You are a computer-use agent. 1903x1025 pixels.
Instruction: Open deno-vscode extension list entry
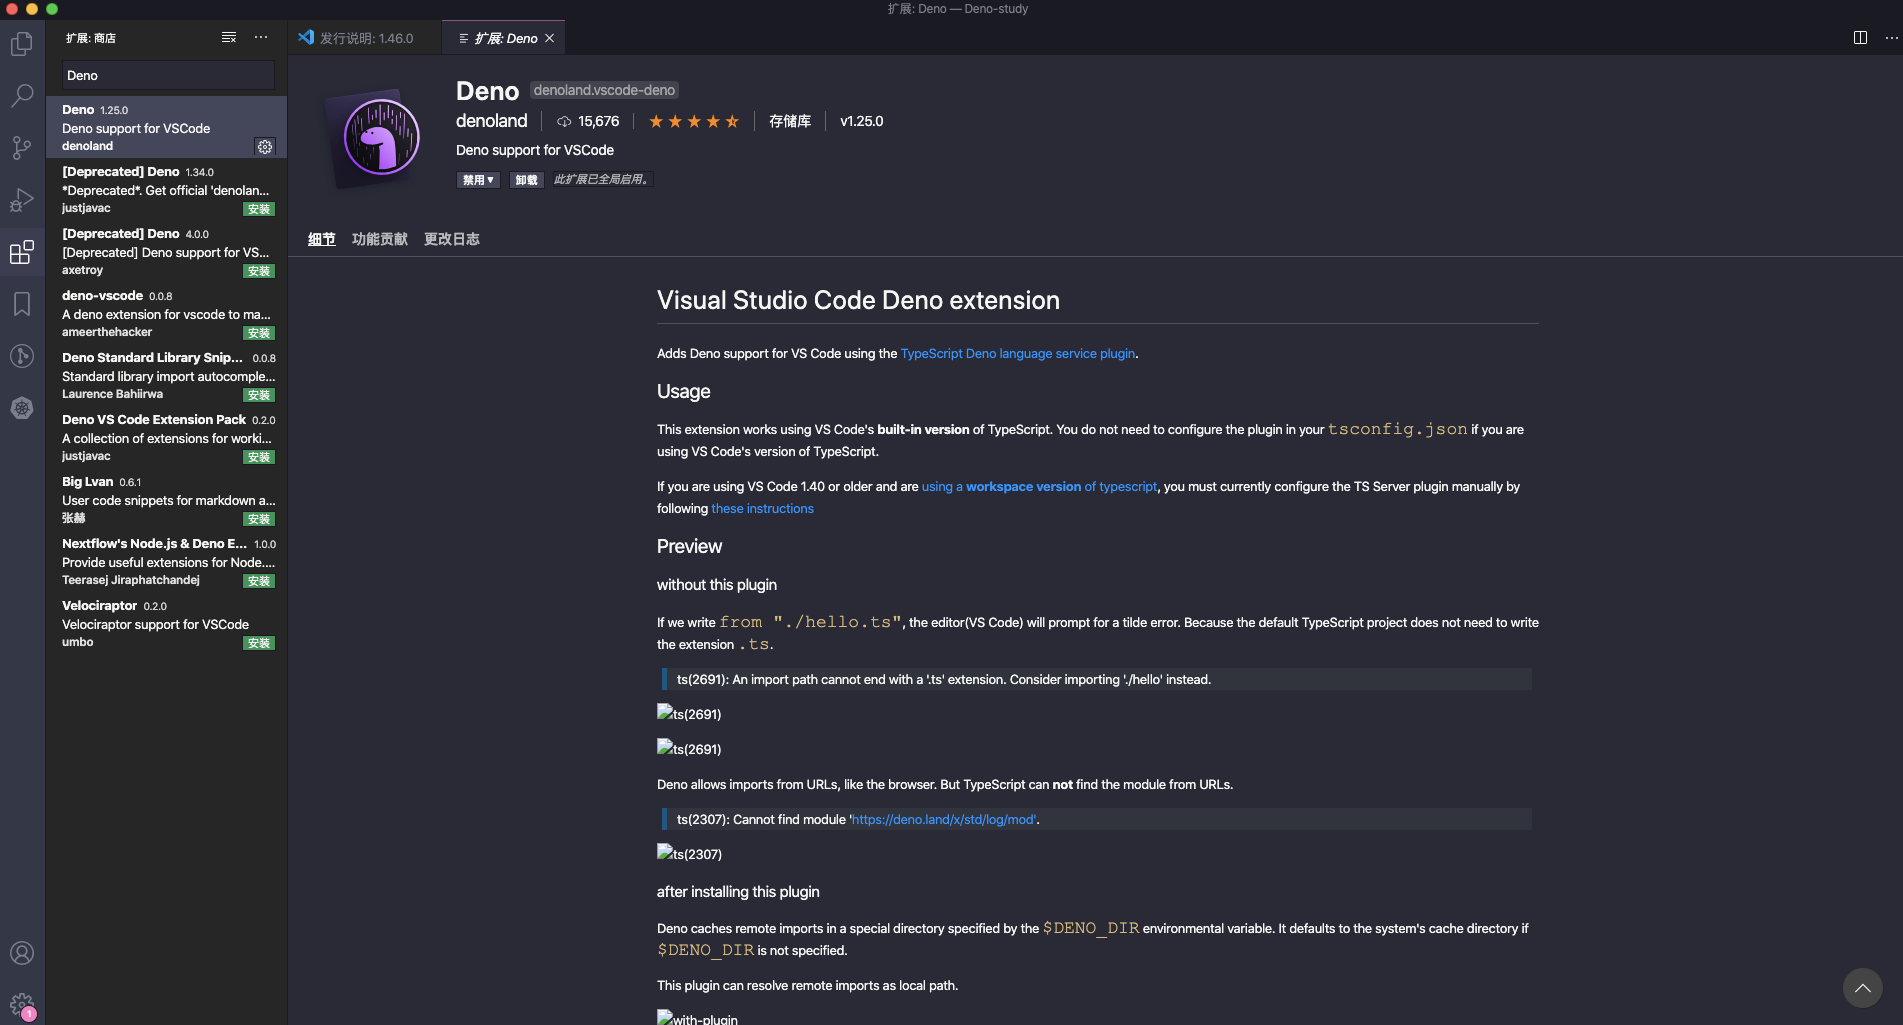[x=166, y=313]
